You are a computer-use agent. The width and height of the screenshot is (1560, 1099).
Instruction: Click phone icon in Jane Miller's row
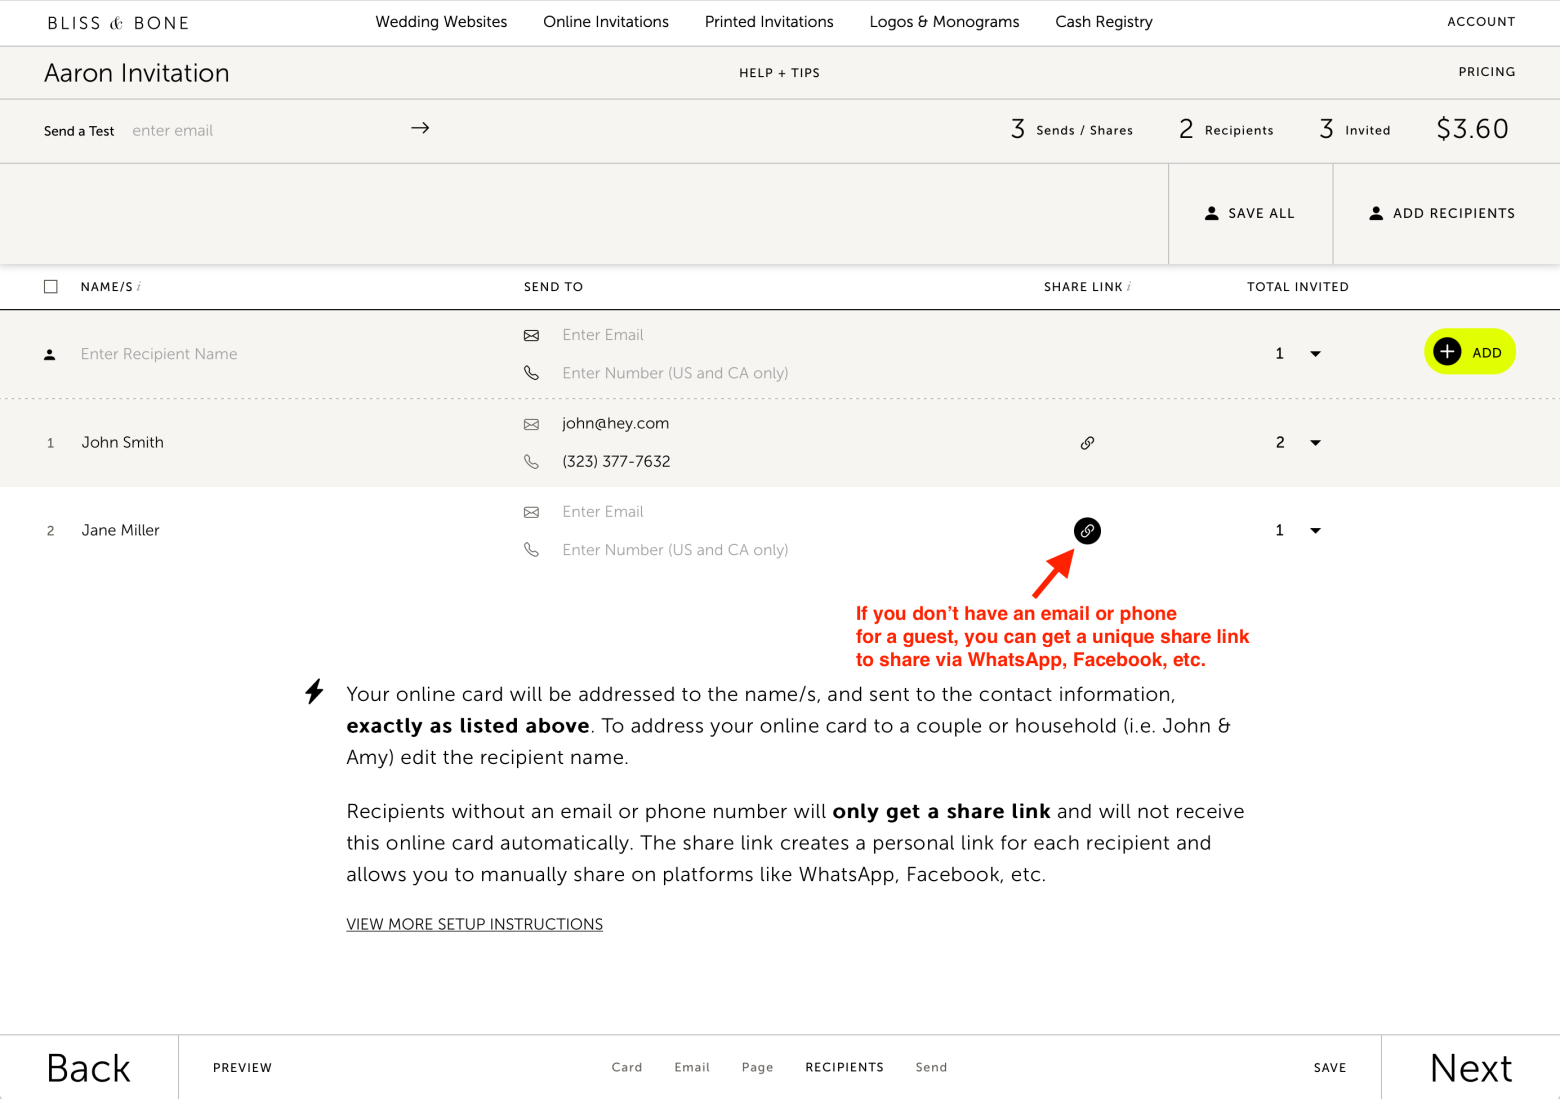coord(531,550)
